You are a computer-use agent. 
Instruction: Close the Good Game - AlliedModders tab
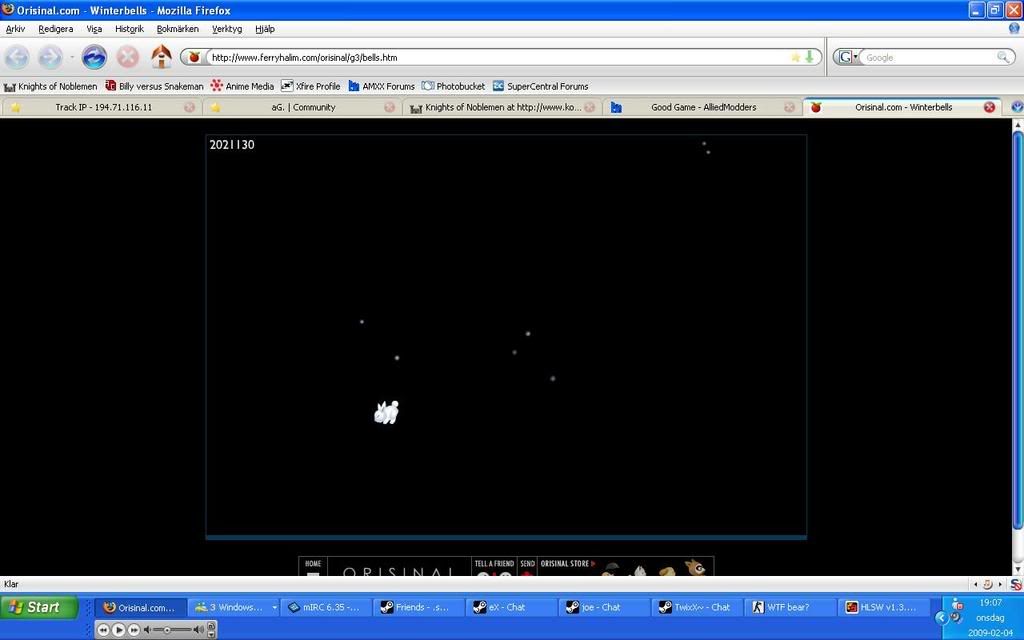click(789, 107)
